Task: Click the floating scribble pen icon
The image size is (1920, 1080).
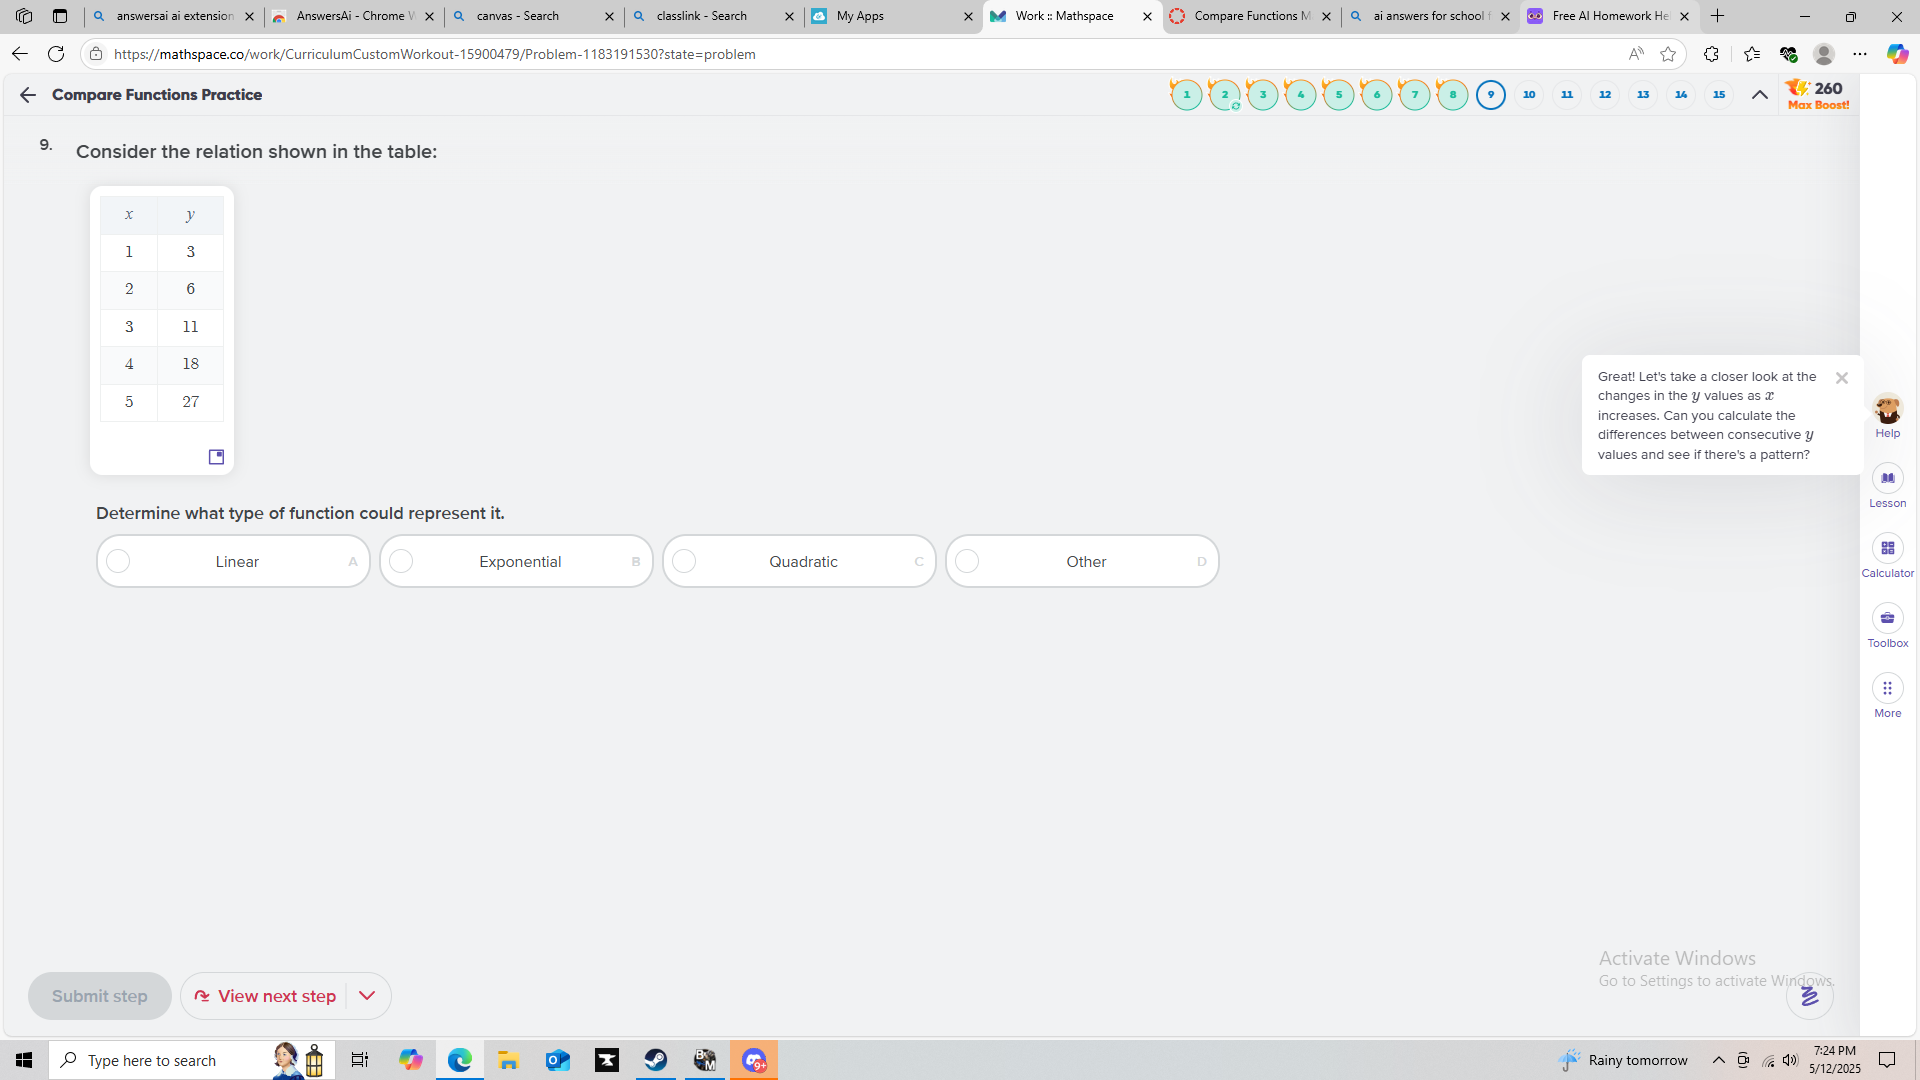Action: coord(1809,996)
